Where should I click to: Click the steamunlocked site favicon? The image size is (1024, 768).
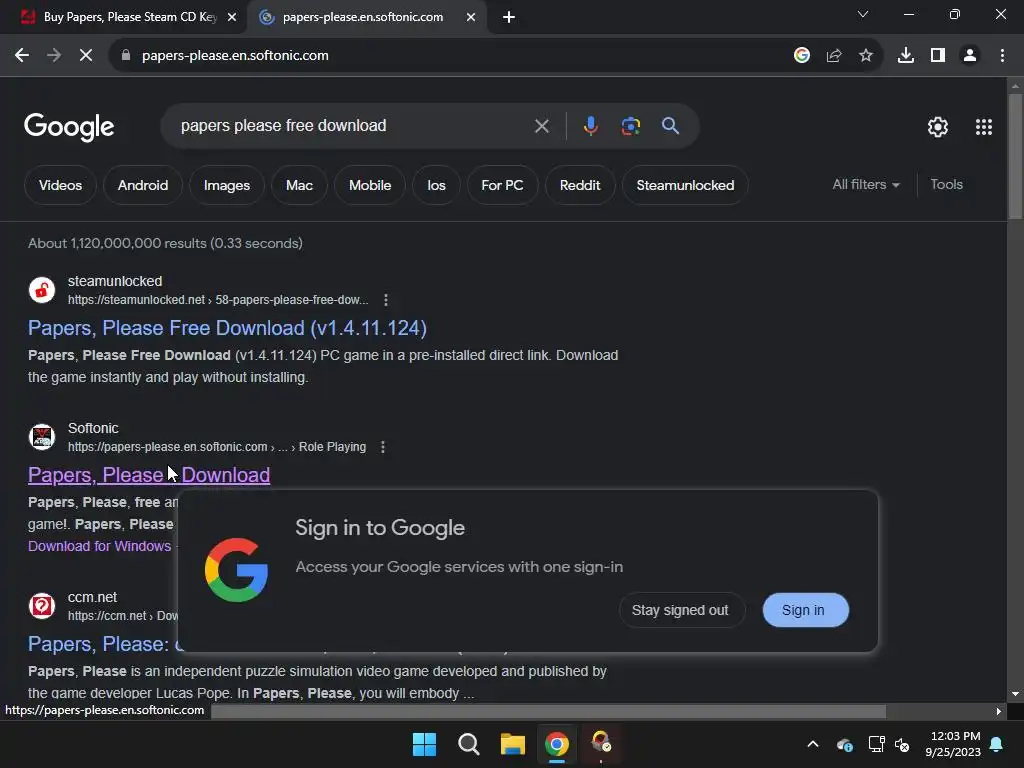click(42, 290)
